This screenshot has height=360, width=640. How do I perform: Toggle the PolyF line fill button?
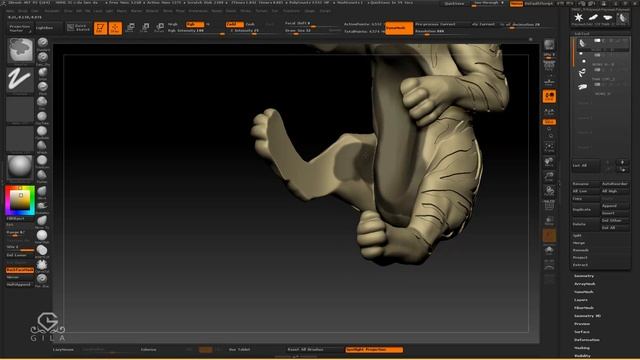click(549, 205)
